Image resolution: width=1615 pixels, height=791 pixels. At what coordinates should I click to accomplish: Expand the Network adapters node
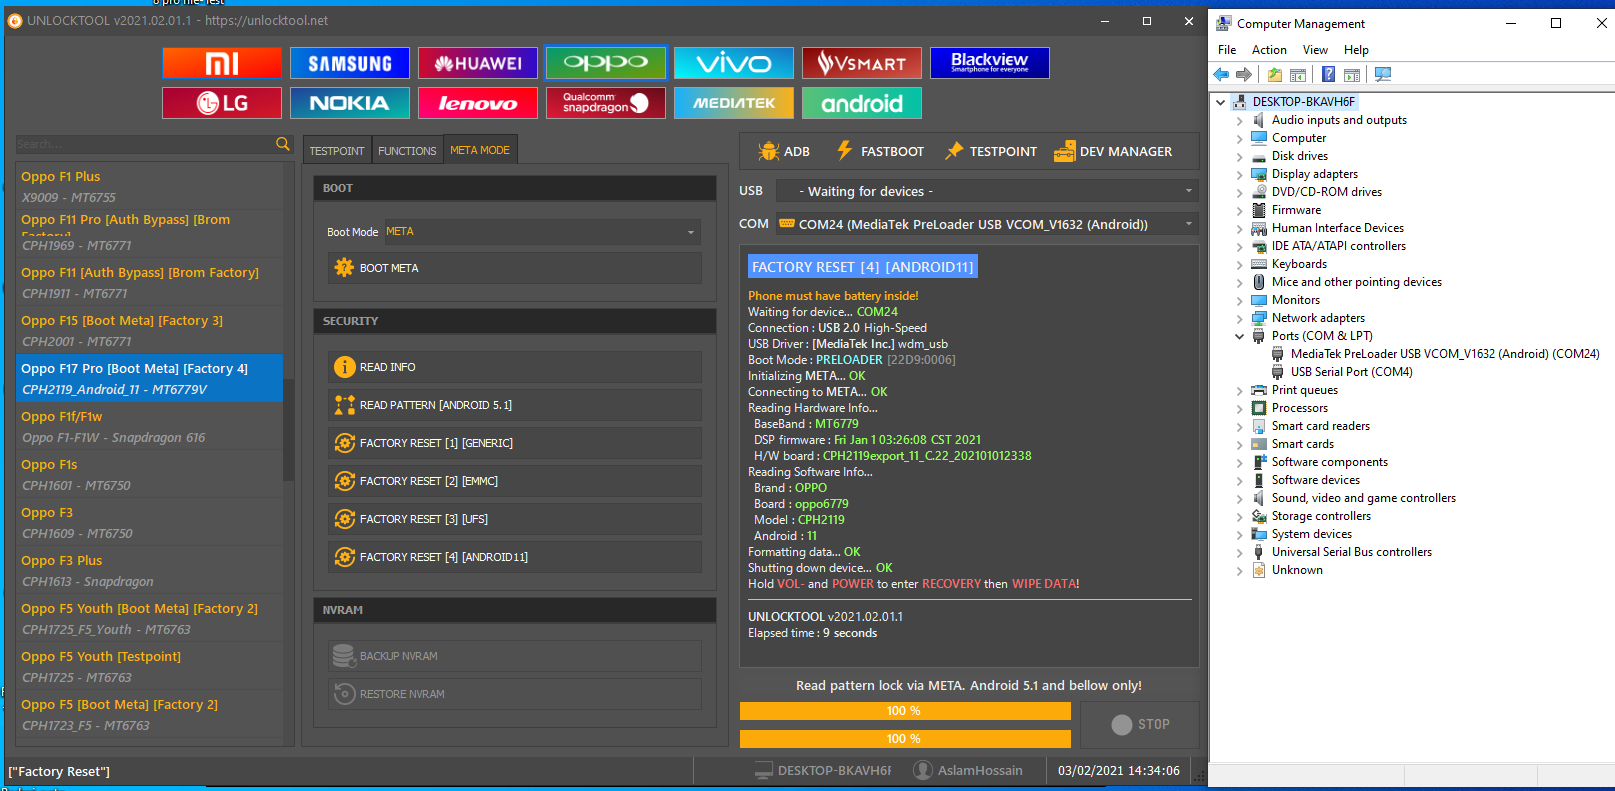[x=1240, y=318]
